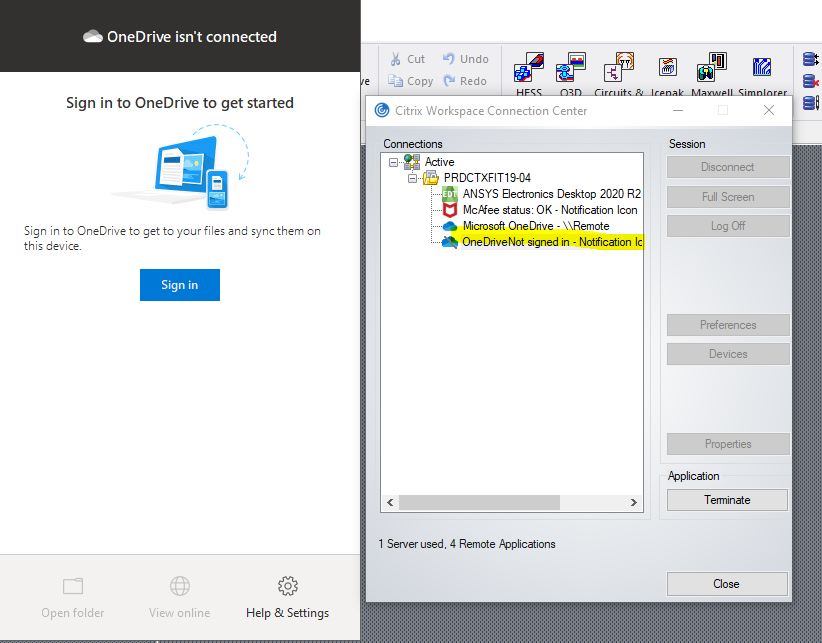Click the Full Screen button
This screenshot has width=822, height=643.
728,197
